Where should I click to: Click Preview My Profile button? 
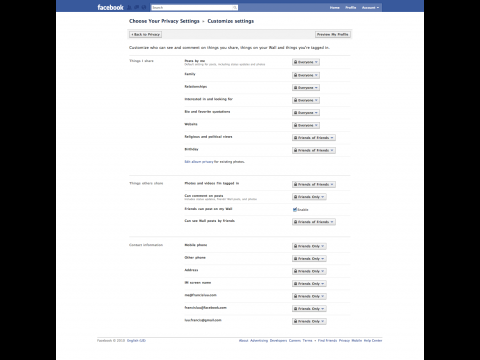click(x=333, y=34)
